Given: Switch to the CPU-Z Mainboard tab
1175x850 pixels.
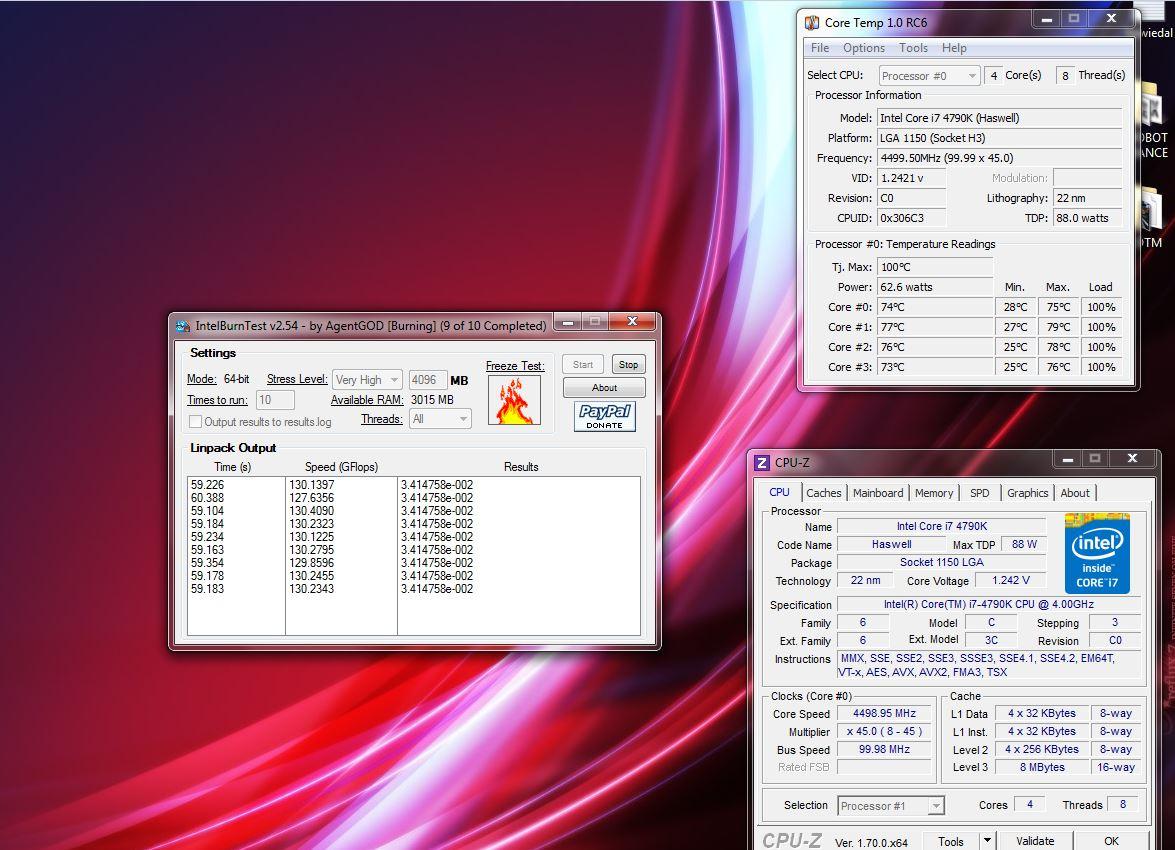Looking at the screenshot, I should coord(878,493).
